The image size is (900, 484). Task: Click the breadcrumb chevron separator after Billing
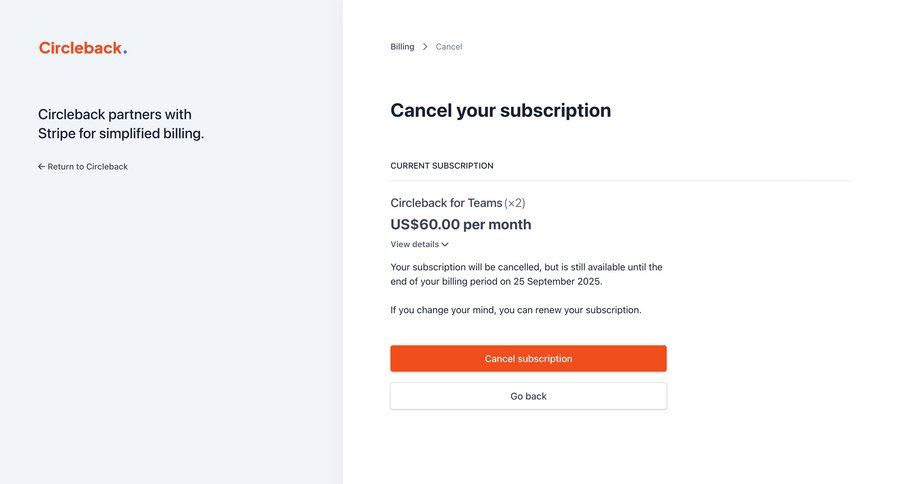click(425, 47)
